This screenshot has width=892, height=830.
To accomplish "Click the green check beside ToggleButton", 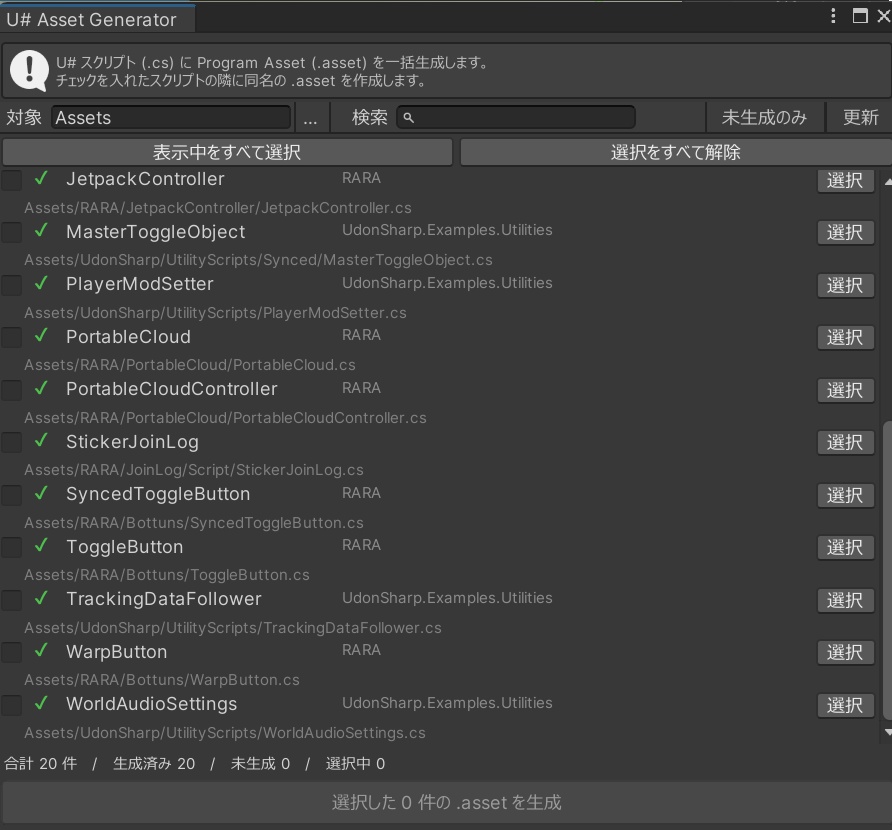I will tap(41, 546).
